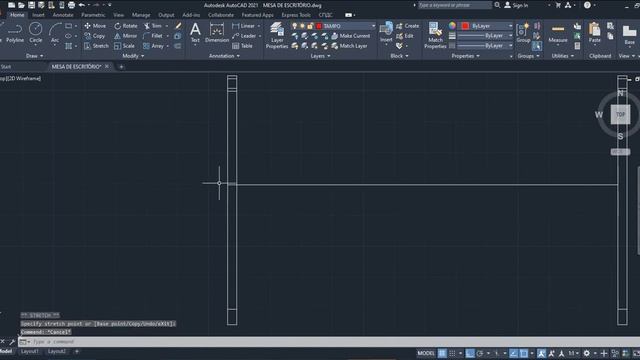The image size is (640, 360).
Task: Toggle polar tracking in status bar
Action: [480, 353]
